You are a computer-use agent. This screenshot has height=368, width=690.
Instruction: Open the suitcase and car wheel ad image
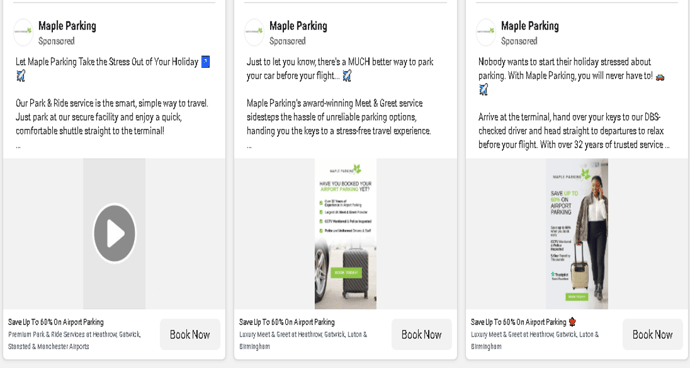(345, 234)
